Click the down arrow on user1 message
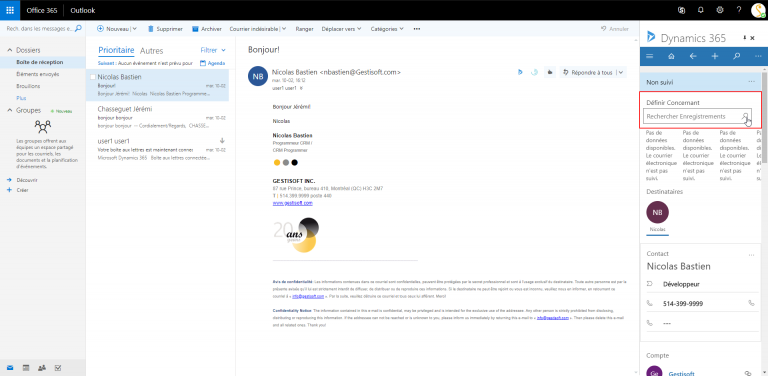 [x=222, y=141]
